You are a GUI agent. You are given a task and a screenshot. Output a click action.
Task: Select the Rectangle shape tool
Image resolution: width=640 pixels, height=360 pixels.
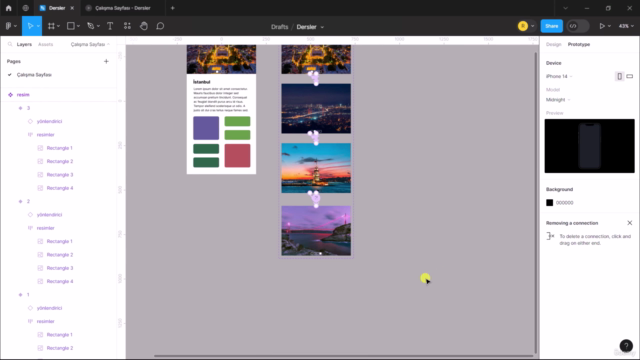[71, 26]
